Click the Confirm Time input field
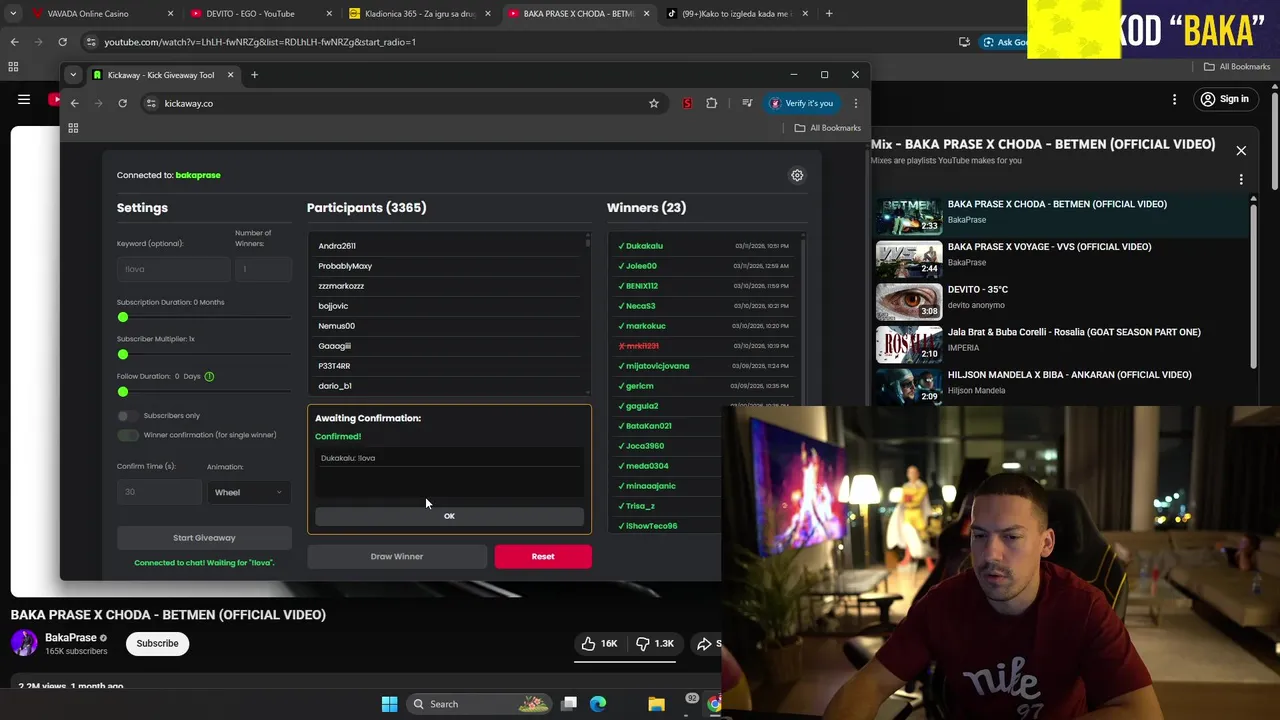This screenshot has height=720, width=1280. coord(159,492)
